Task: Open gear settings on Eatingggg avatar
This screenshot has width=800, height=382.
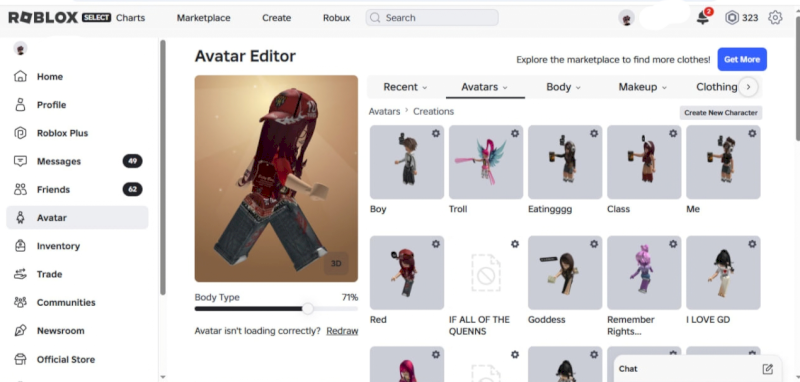Action: coord(594,133)
